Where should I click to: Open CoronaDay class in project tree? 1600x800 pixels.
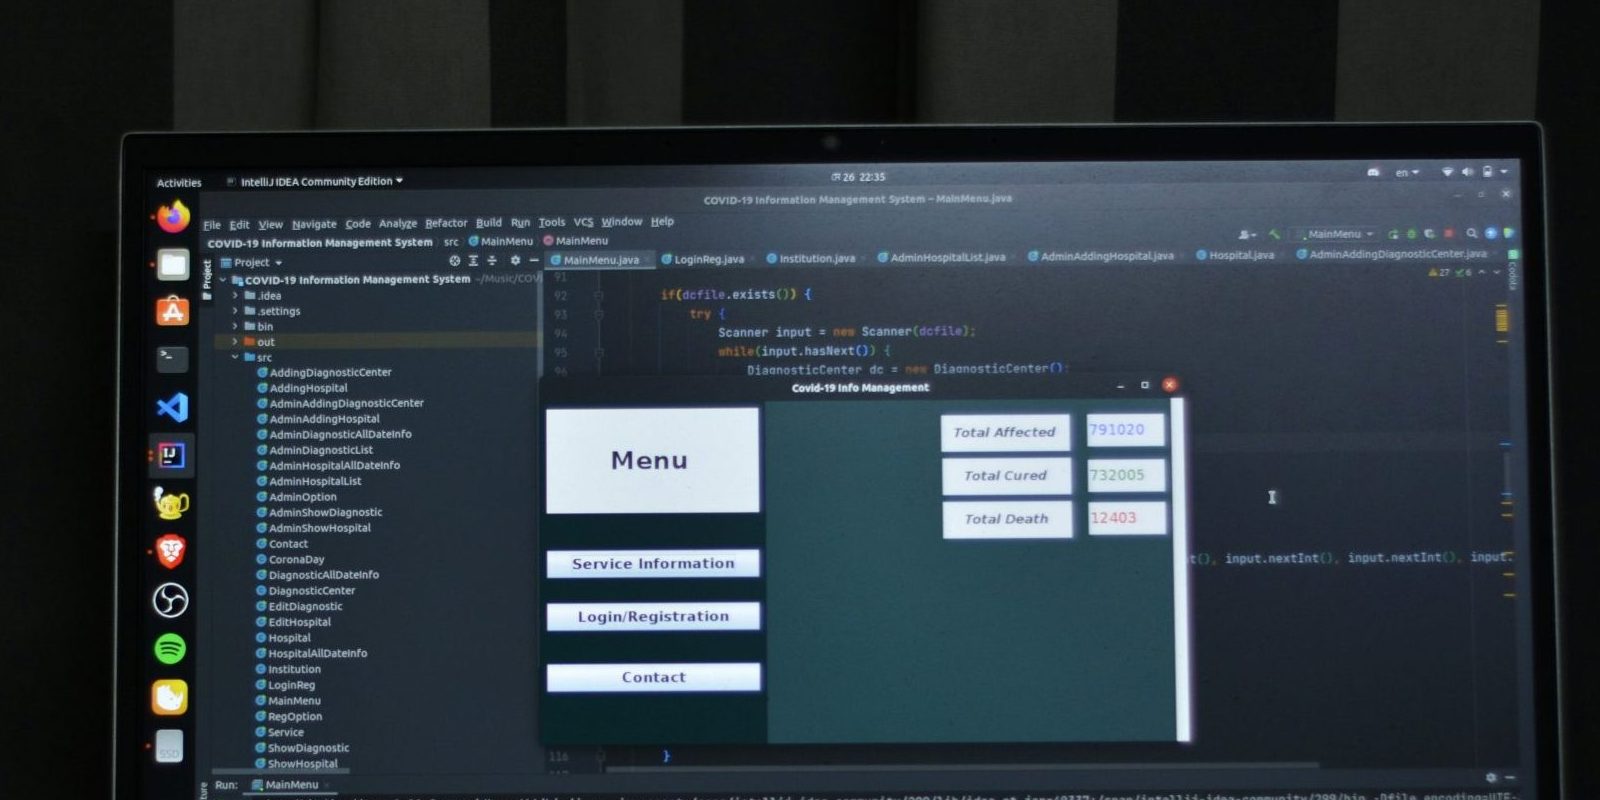pyautogui.click(x=296, y=560)
